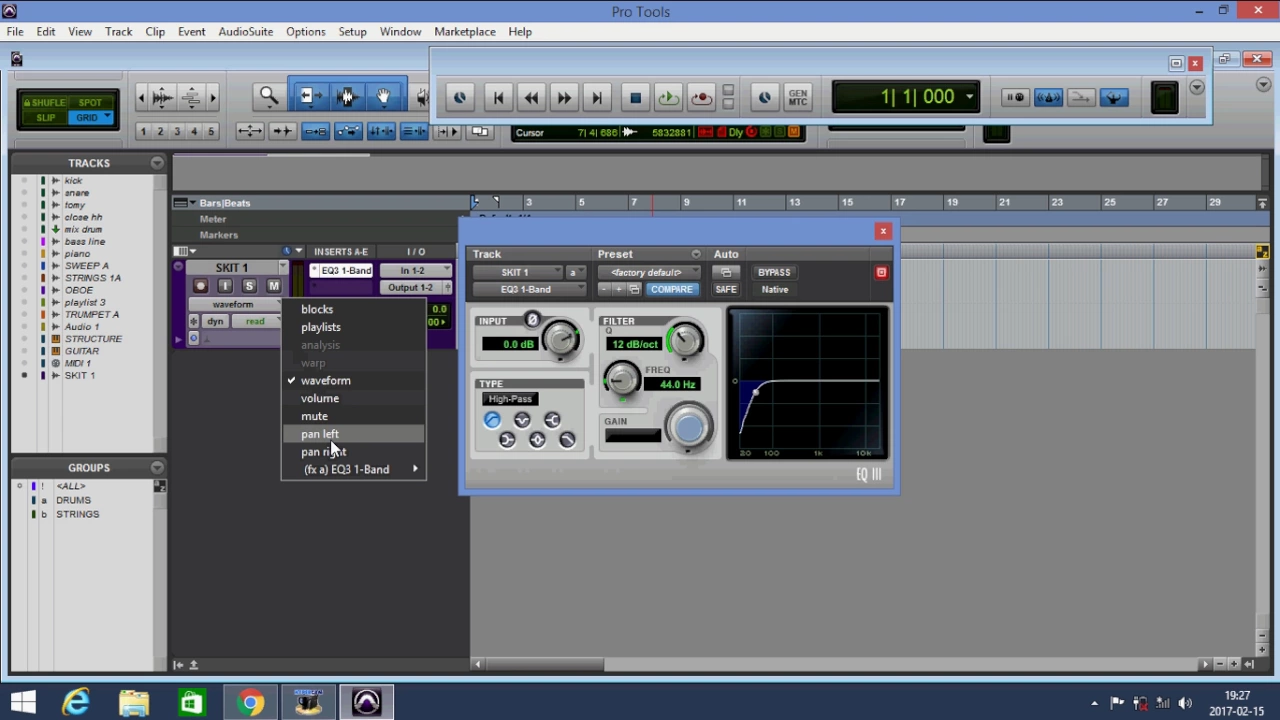The height and width of the screenshot is (720, 1280).
Task: Choose 'volume' from track view menu
Action: pyautogui.click(x=320, y=398)
